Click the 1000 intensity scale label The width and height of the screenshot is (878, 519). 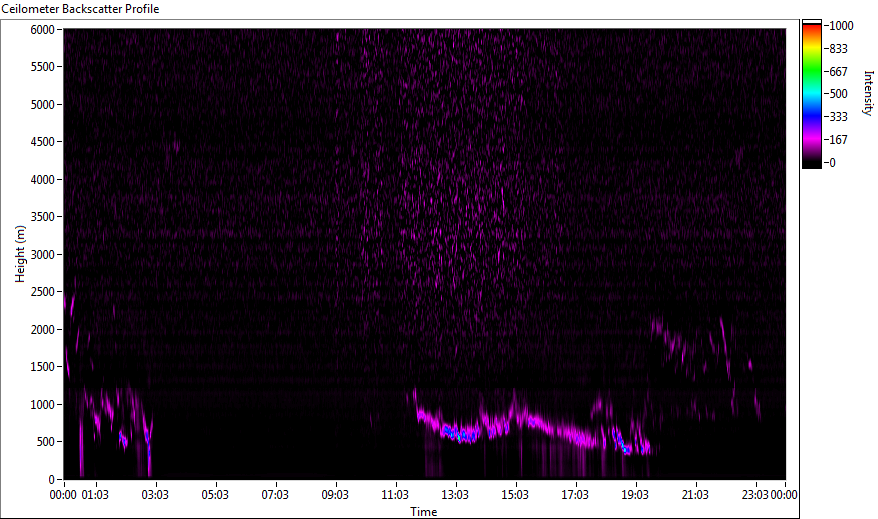tap(841, 26)
